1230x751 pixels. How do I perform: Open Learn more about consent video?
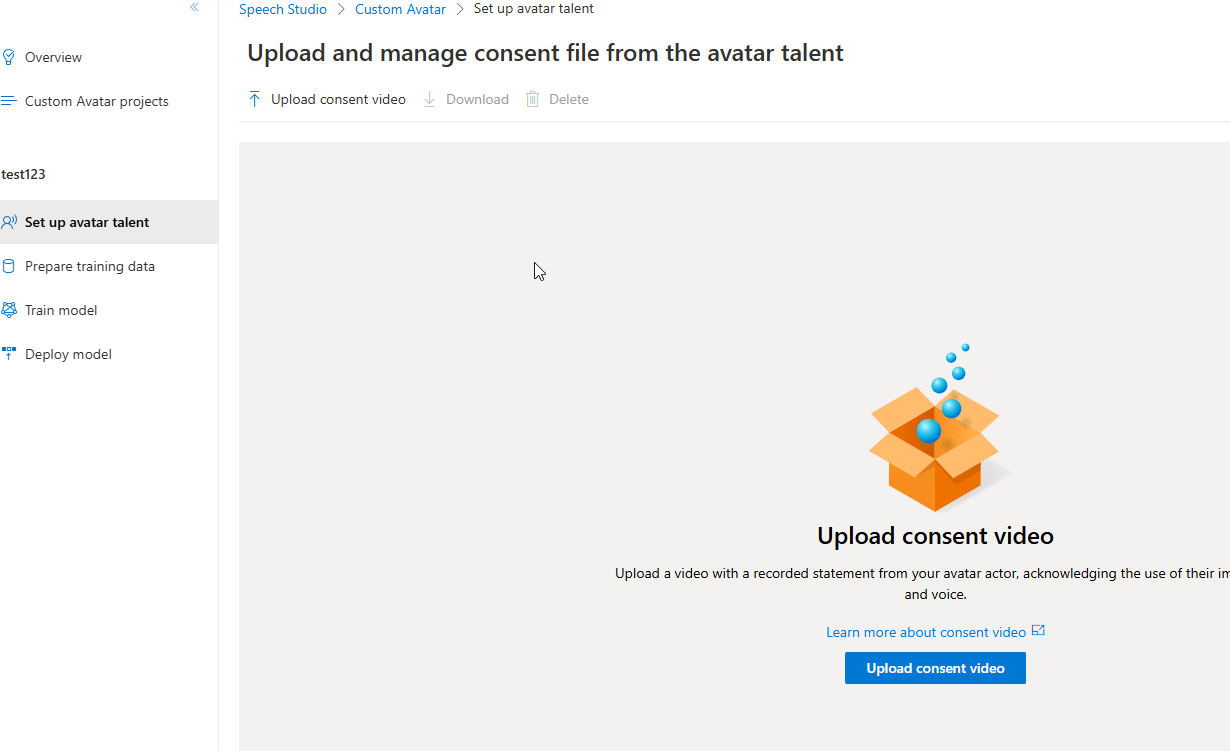click(924, 631)
